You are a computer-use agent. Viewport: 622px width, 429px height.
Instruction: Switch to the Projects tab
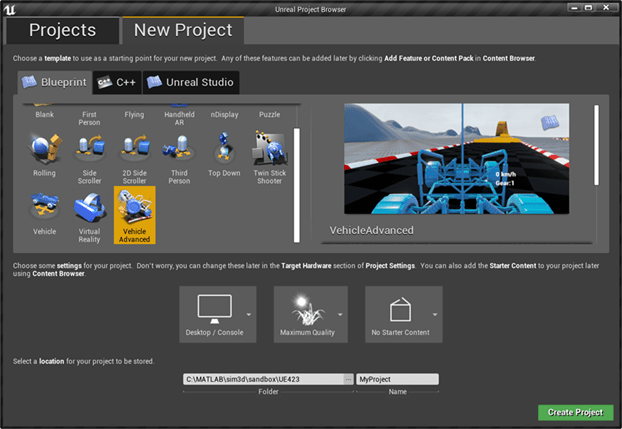[62, 30]
